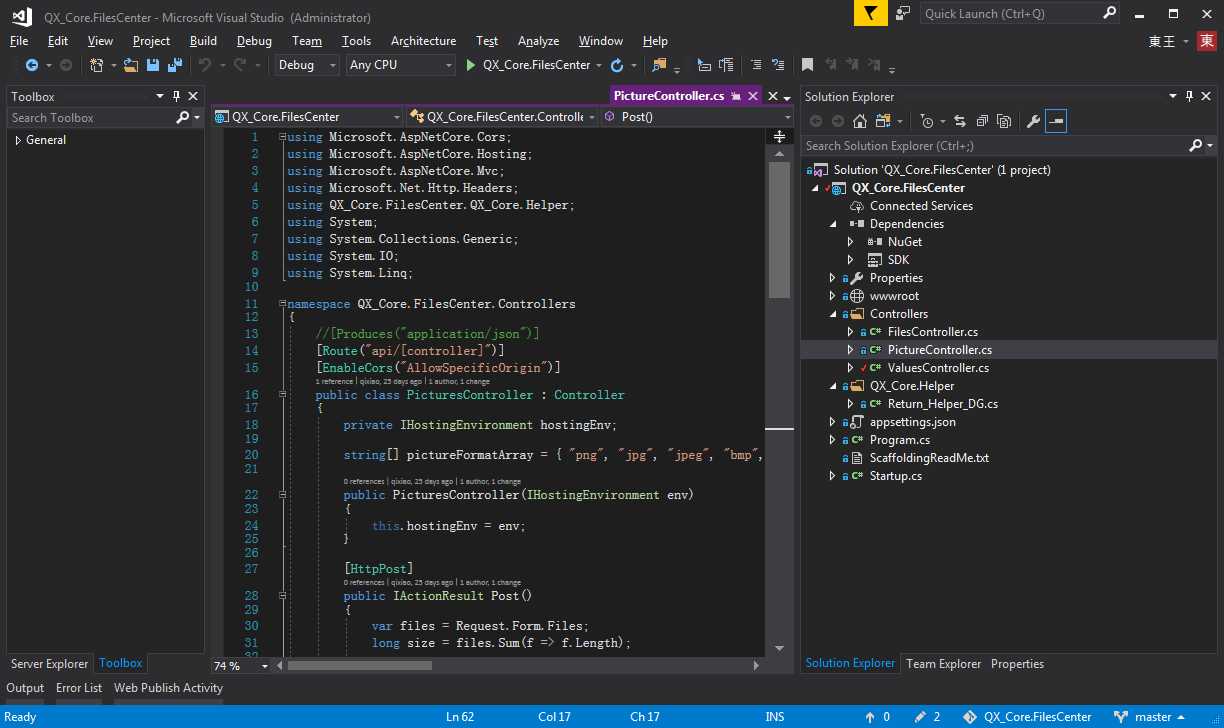Toggle keep-open pin on PictureController.cs tab
This screenshot has height=728, width=1224.
click(736, 96)
